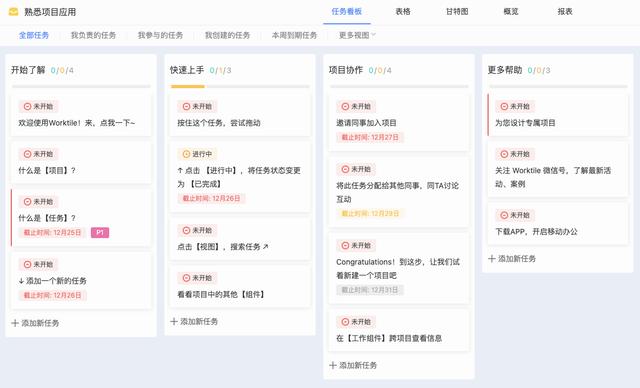Click status badge on 为您设计专属项目 card
Viewport: 640px width, 388px height.
515,106
